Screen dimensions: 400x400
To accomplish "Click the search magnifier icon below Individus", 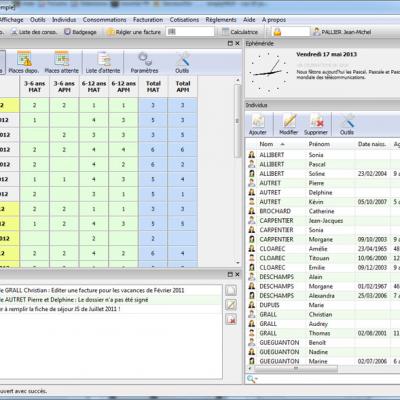I will (251, 379).
